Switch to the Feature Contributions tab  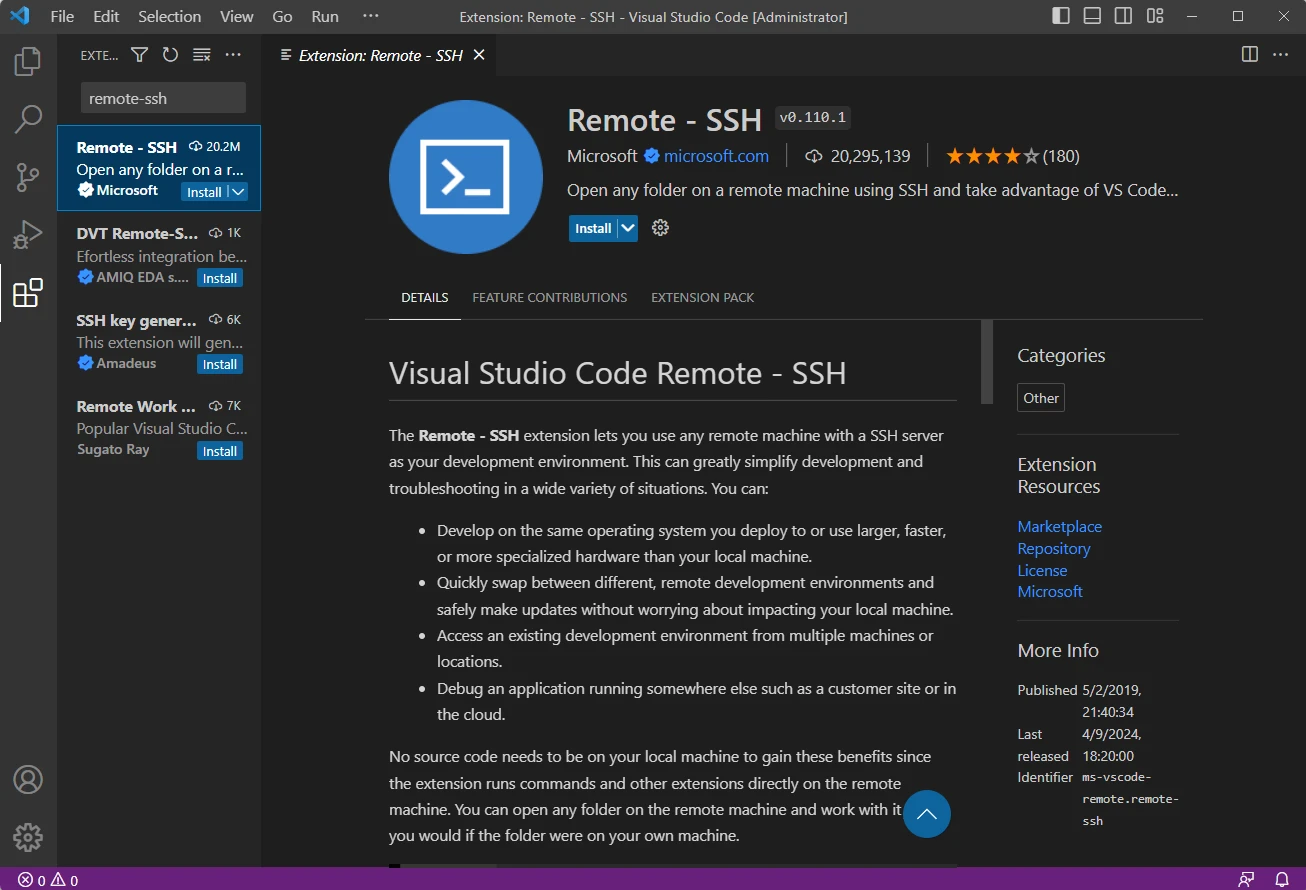549,297
